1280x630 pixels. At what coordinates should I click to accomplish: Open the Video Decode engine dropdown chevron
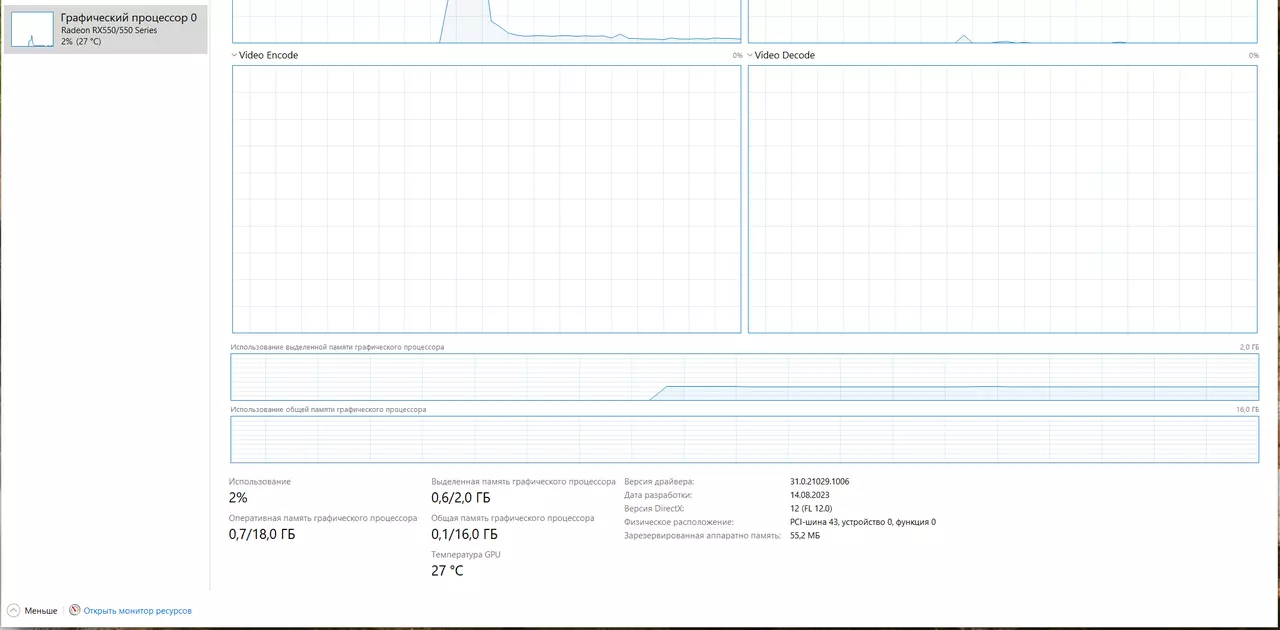pyautogui.click(x=750, y=55)
